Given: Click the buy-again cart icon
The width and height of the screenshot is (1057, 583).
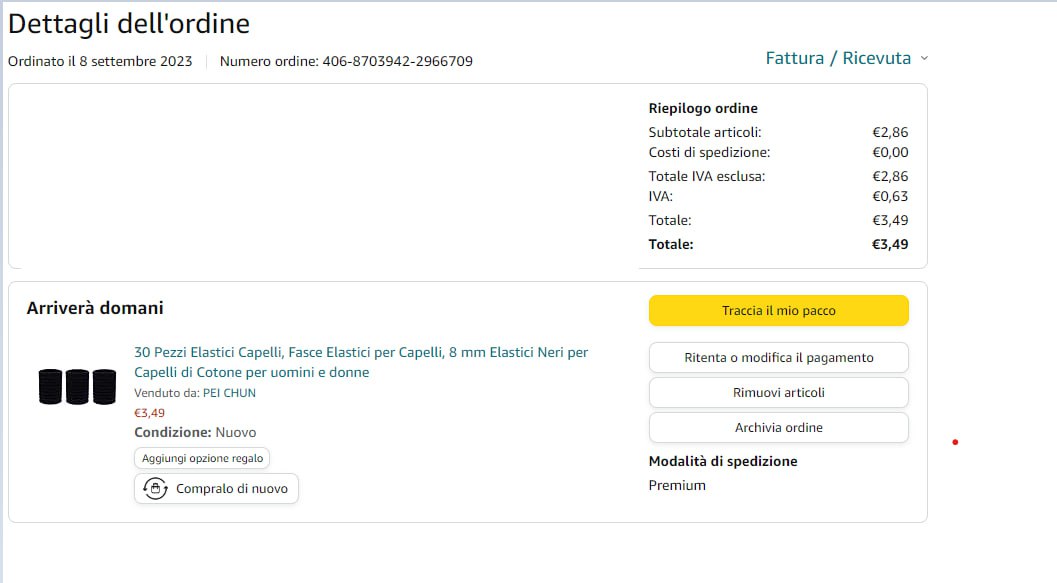Looking at the screenshot, I should coord(155,488).
